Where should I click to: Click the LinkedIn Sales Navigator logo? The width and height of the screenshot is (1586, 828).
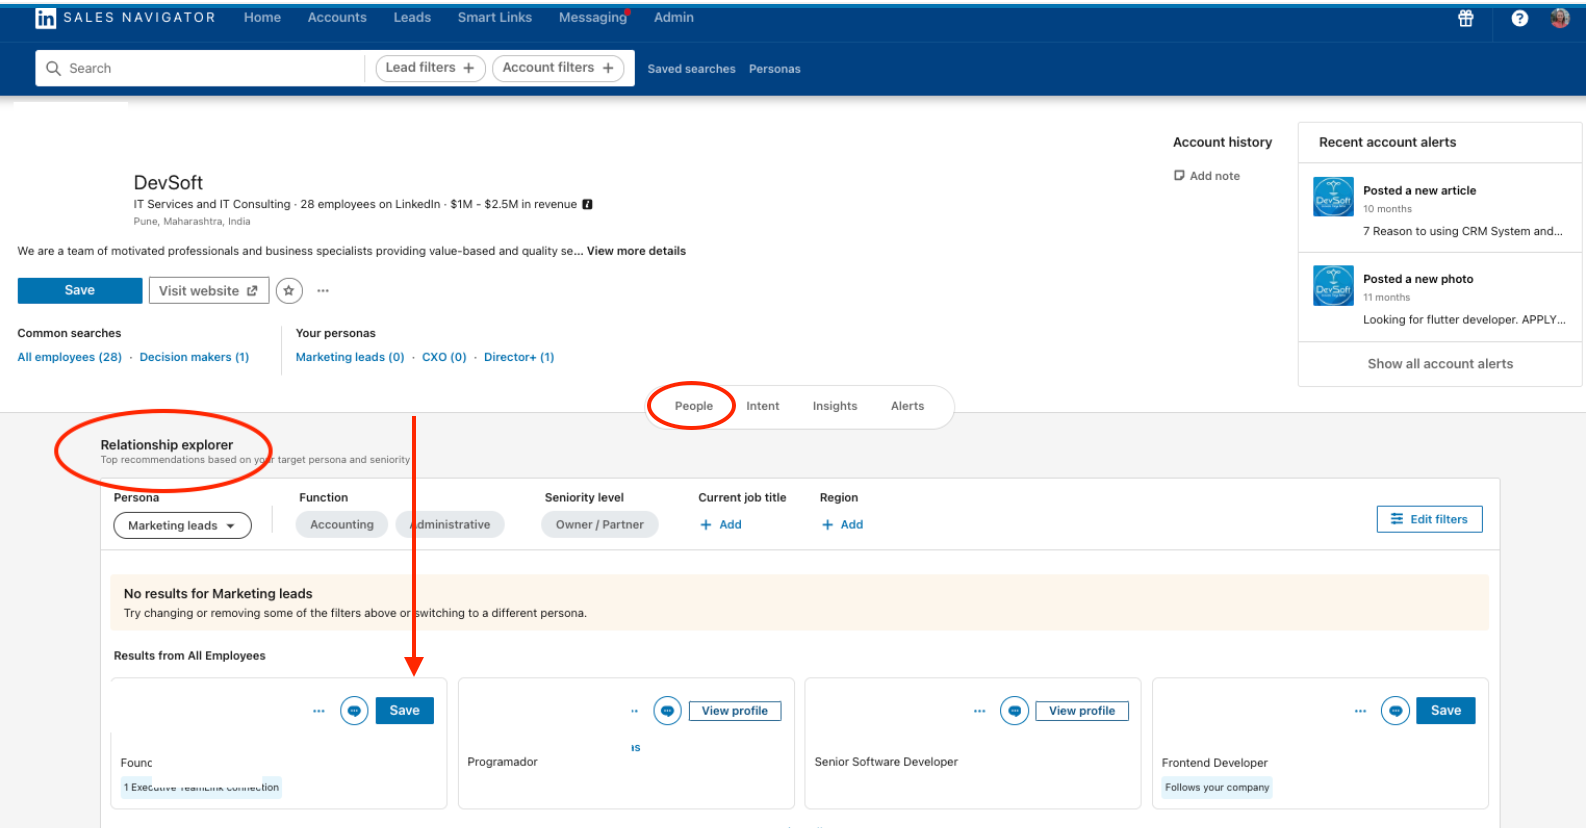pyautogui.click(x=125, y=18)
